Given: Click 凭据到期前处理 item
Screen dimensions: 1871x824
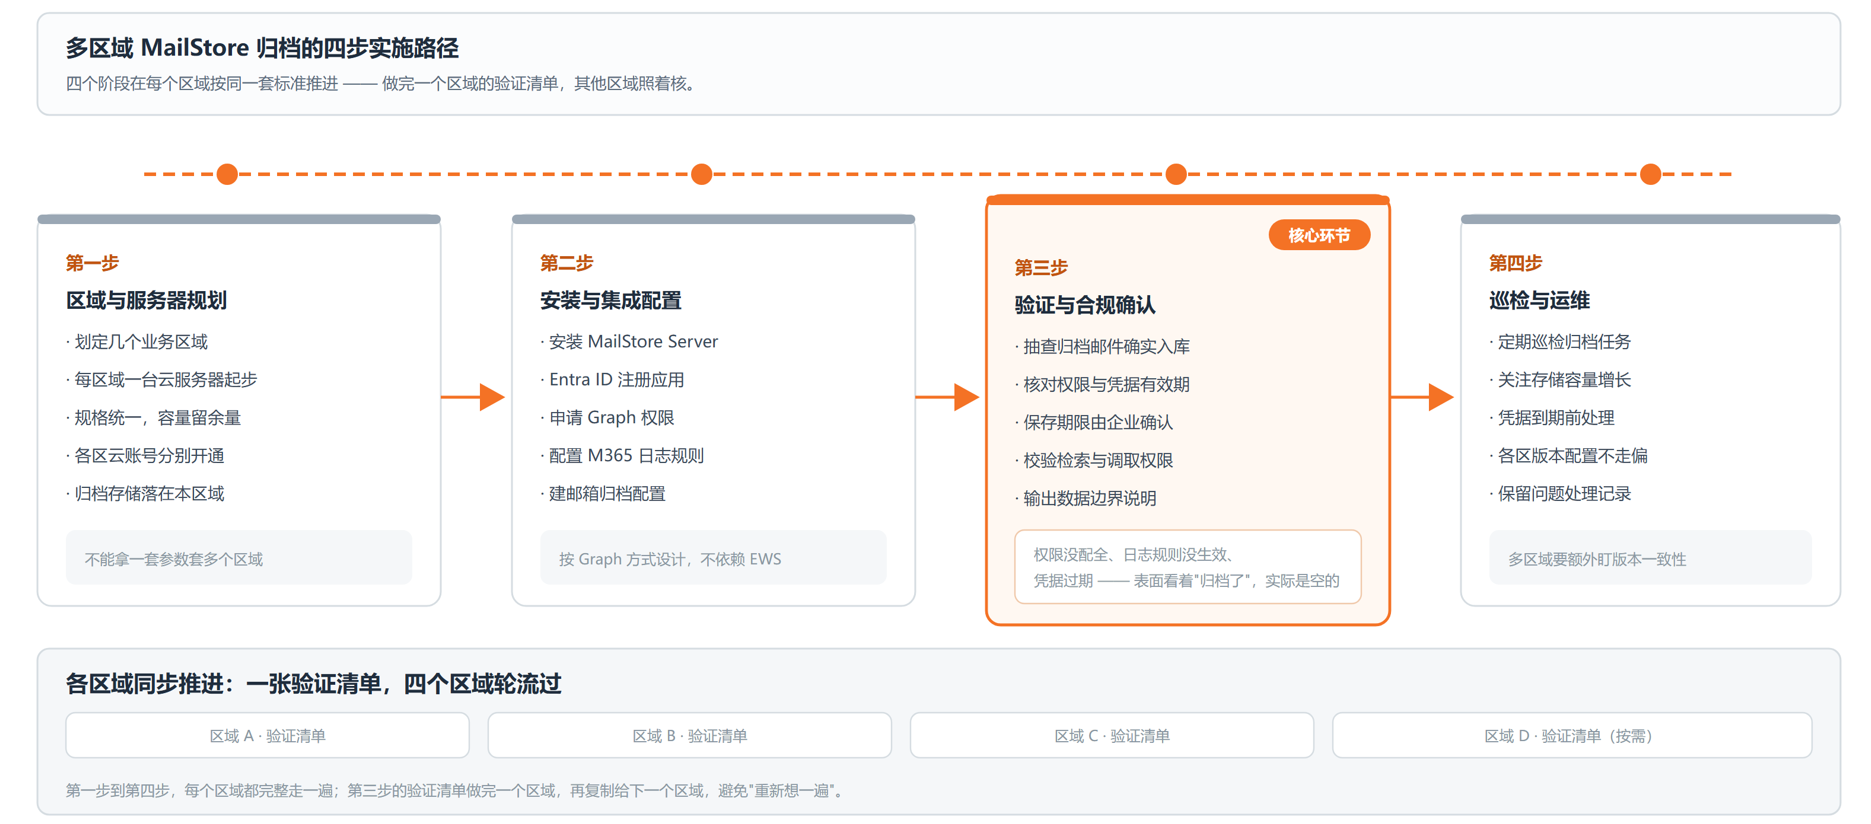Looking at the screenshot, I should 1552,418.
